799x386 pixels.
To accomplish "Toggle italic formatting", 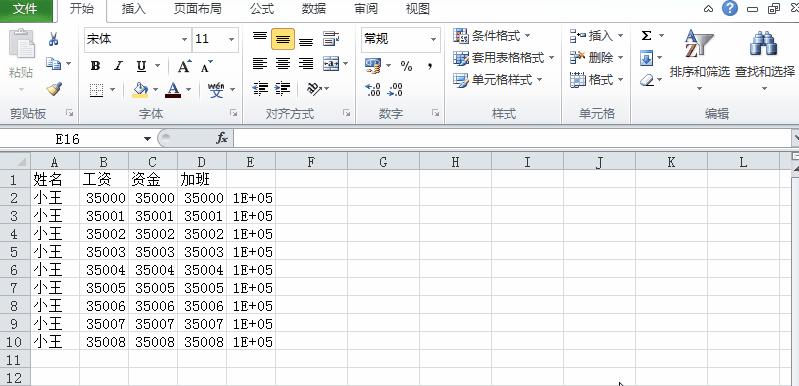I will point(118,66).
